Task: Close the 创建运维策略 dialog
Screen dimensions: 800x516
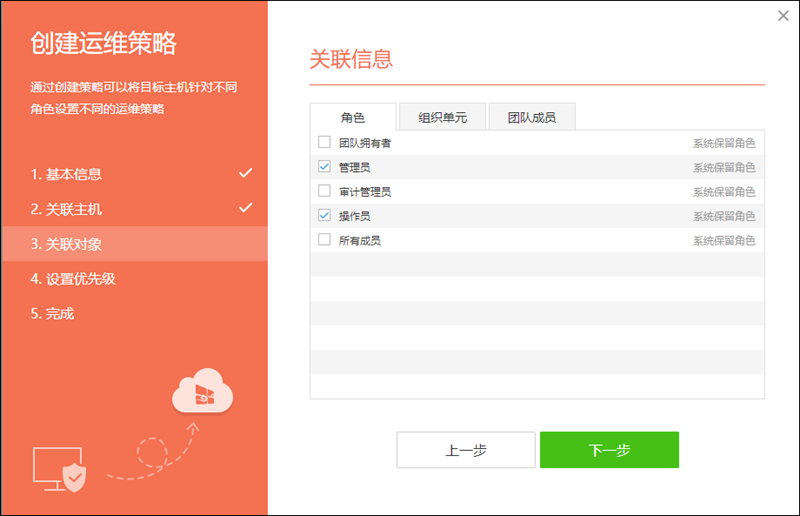Action: click(783, 15)
